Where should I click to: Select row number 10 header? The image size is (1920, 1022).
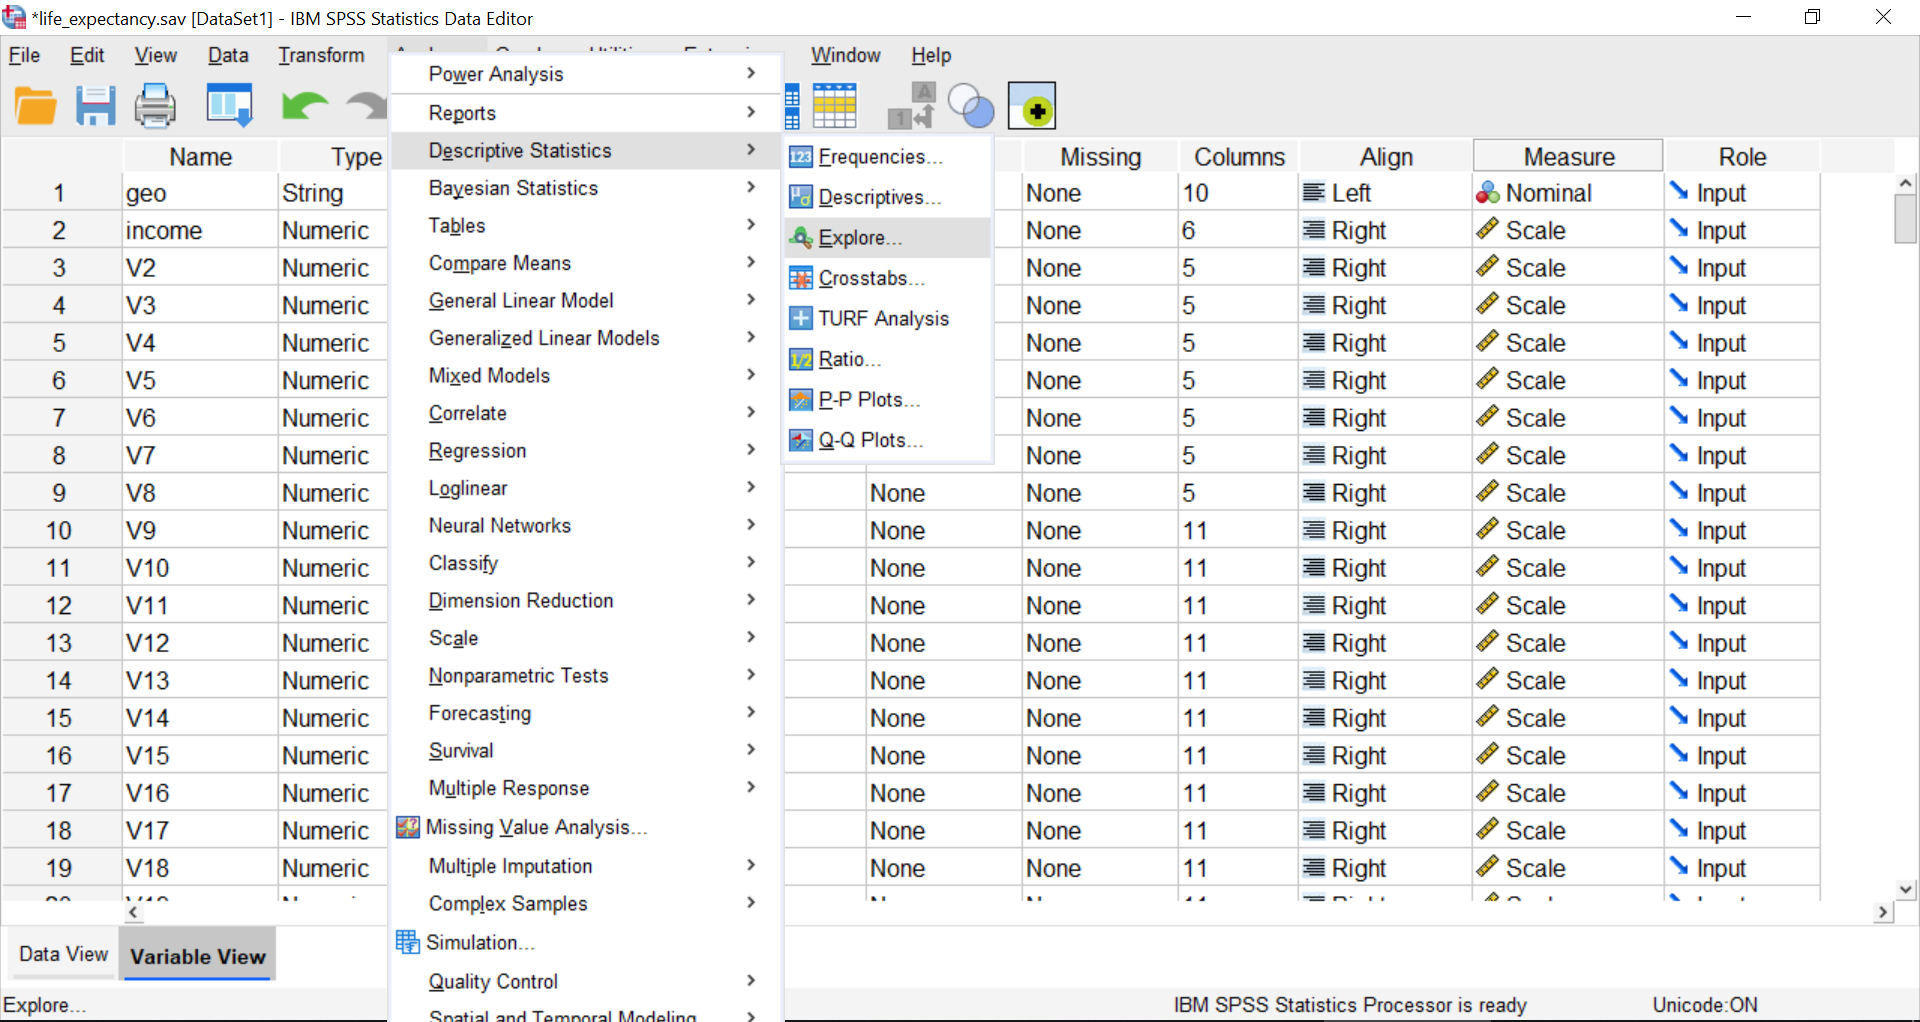pos(59,531)
